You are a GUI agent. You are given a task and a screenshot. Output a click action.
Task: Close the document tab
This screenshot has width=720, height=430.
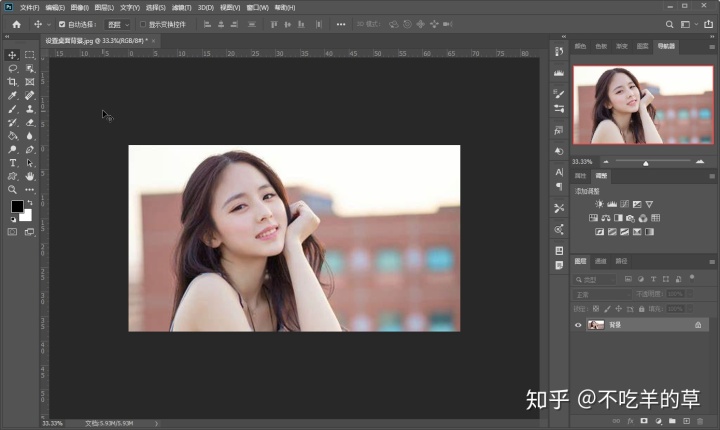[x=153, y=41]
